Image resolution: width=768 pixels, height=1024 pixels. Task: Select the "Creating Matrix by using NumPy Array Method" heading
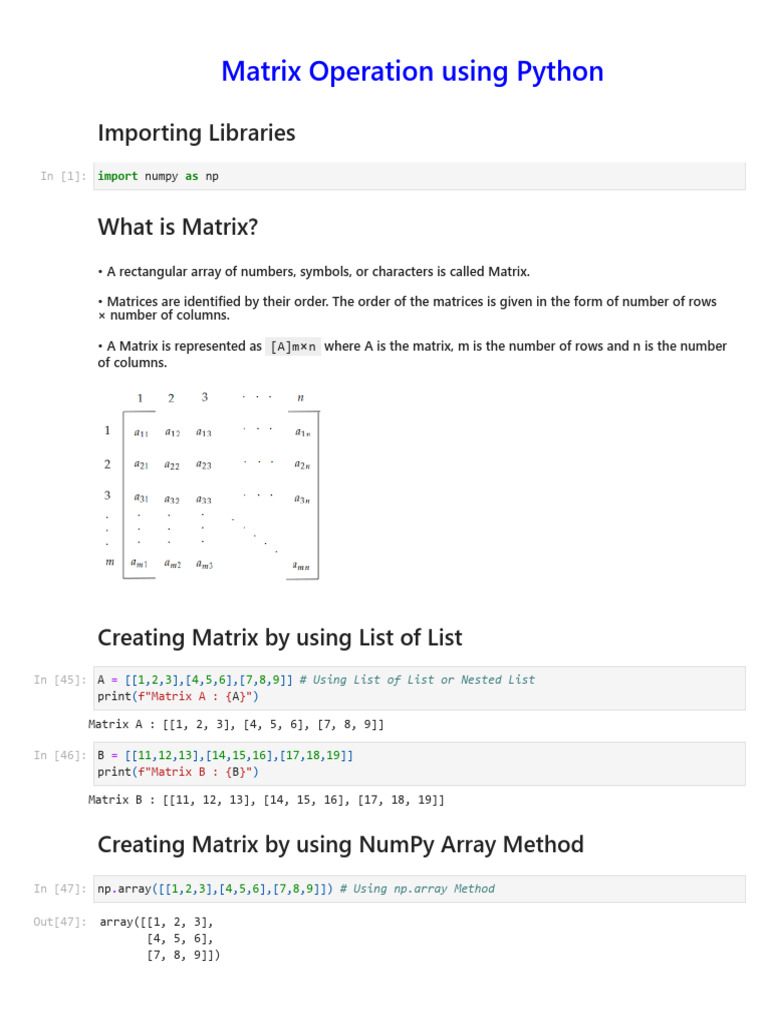(340, 845)
